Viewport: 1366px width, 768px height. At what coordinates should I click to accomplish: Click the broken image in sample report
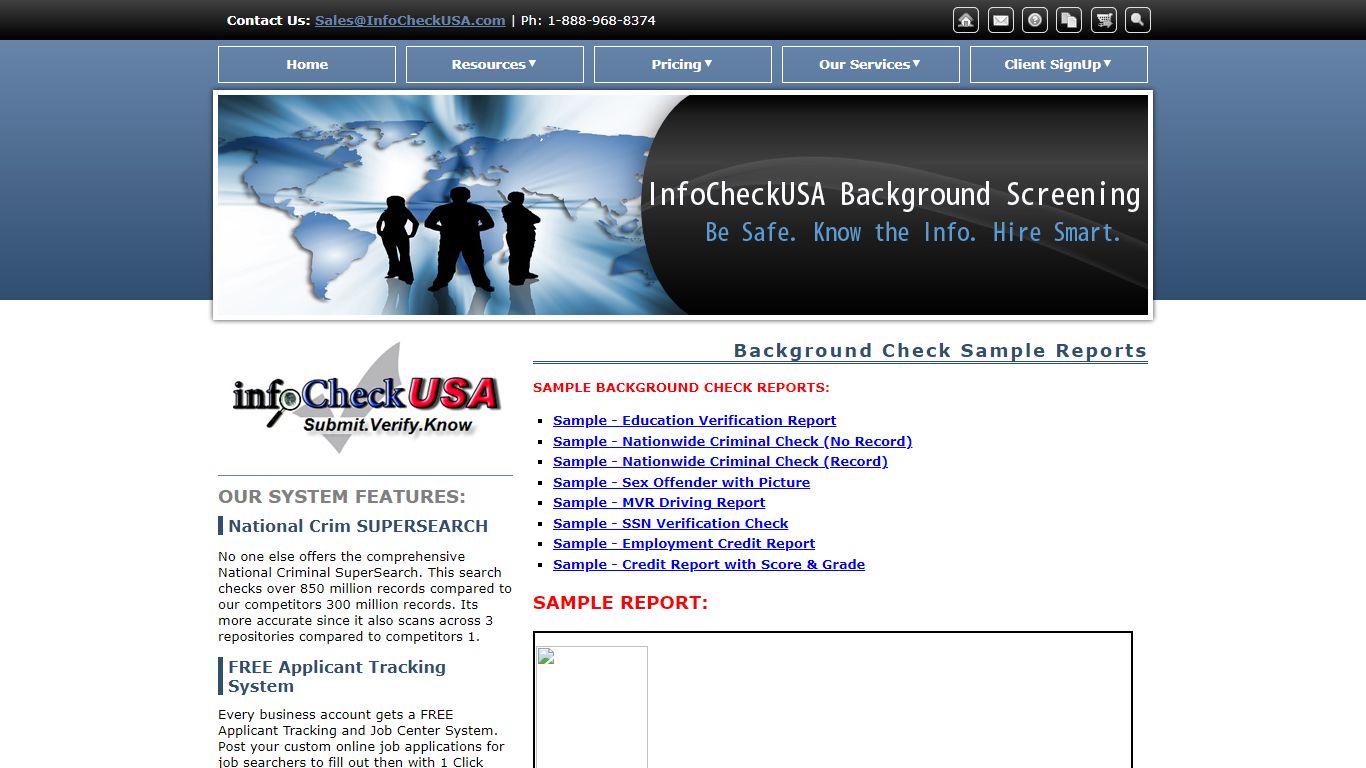[x=592, y=707]
